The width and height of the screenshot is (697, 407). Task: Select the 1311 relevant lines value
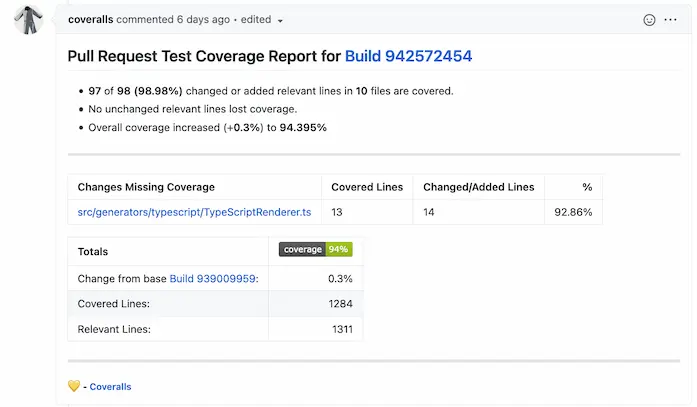341,328
